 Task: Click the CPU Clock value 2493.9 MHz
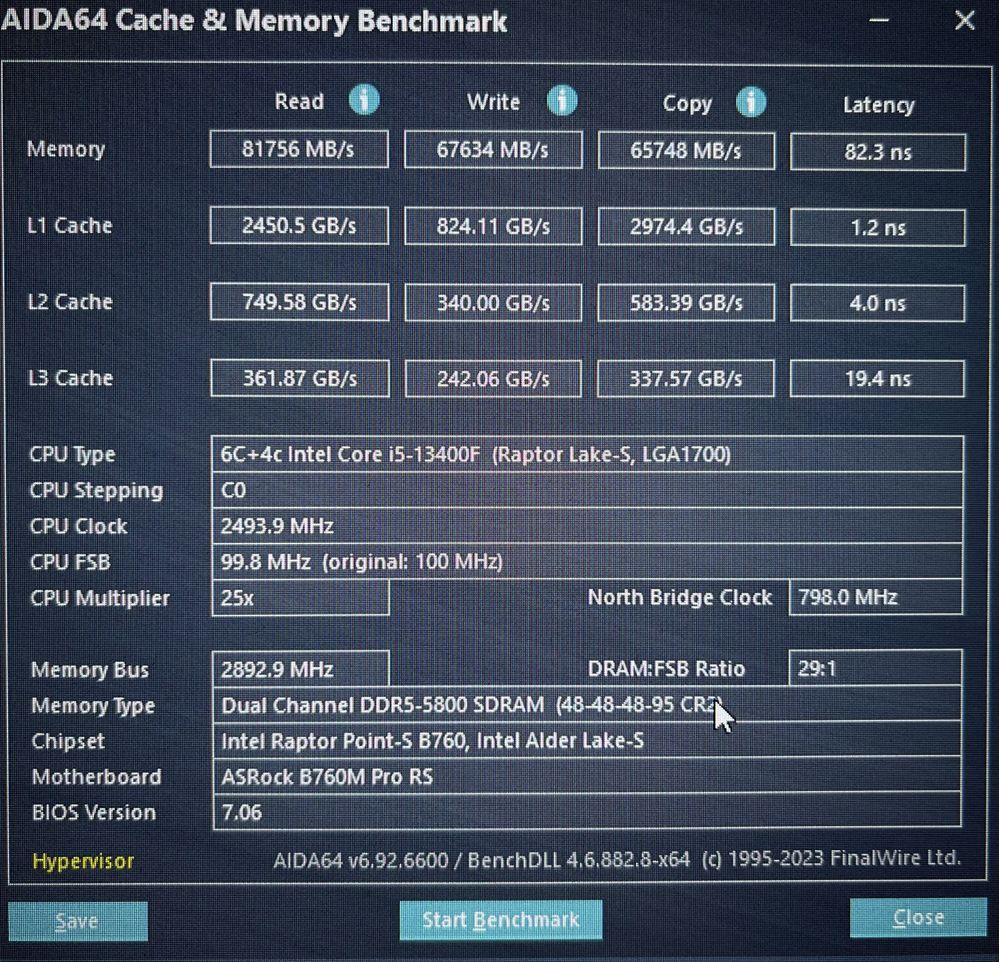[x=587, y=526]
